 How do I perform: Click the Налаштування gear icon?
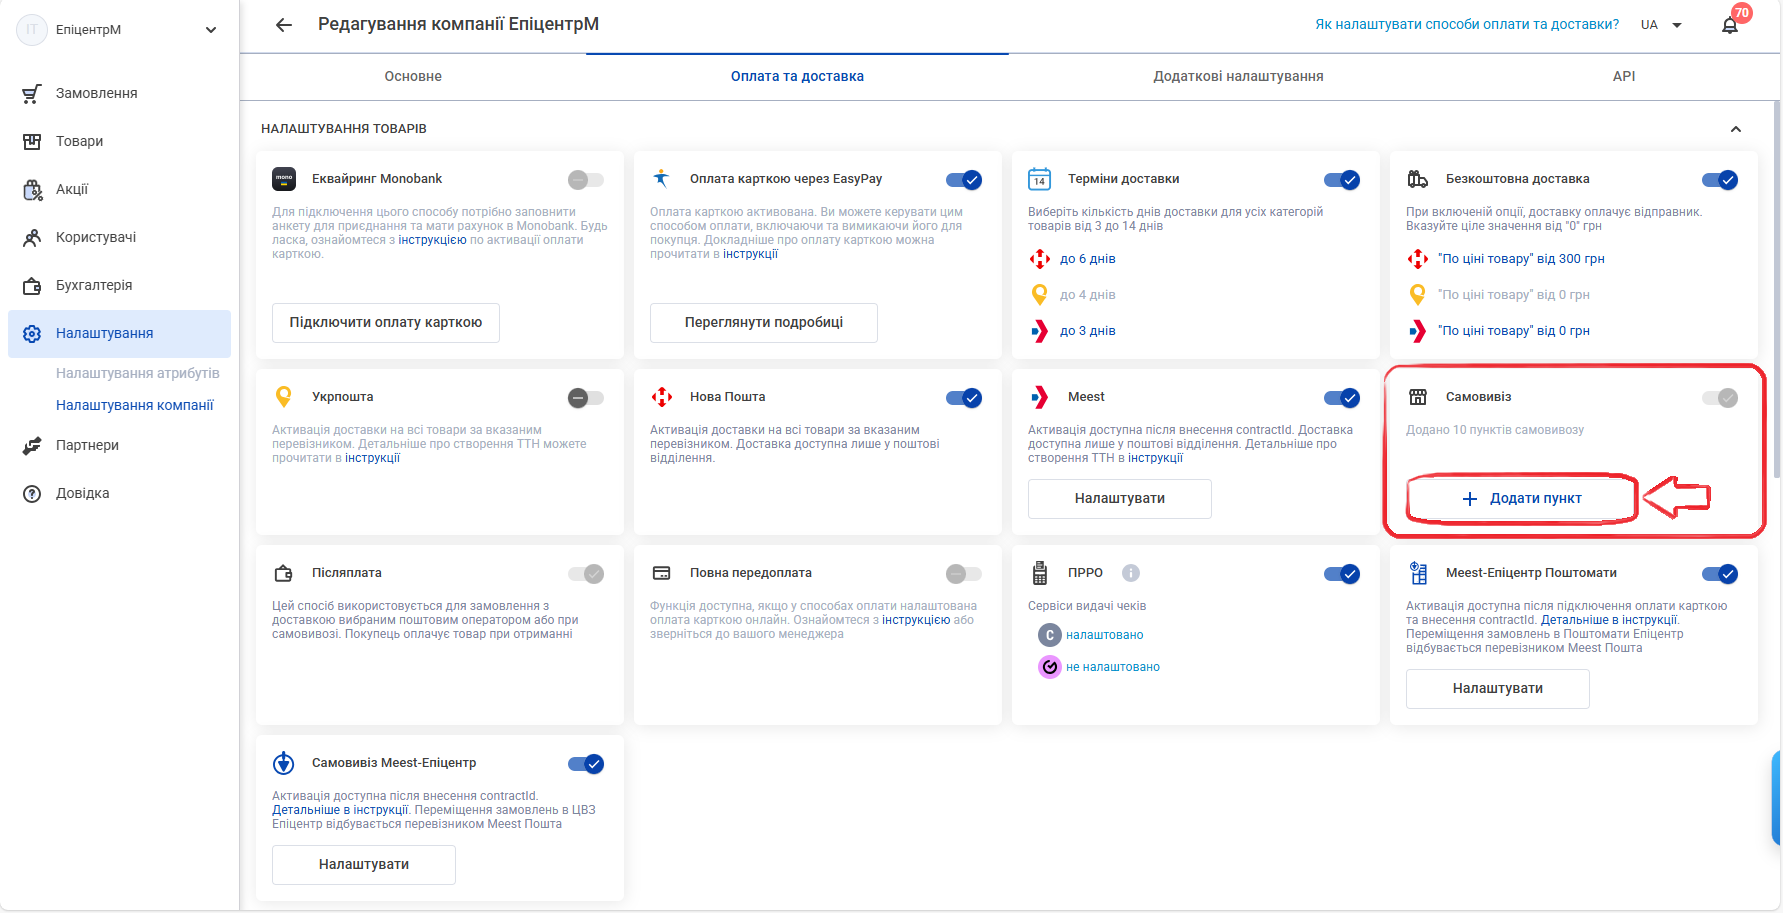click(32, 333)
